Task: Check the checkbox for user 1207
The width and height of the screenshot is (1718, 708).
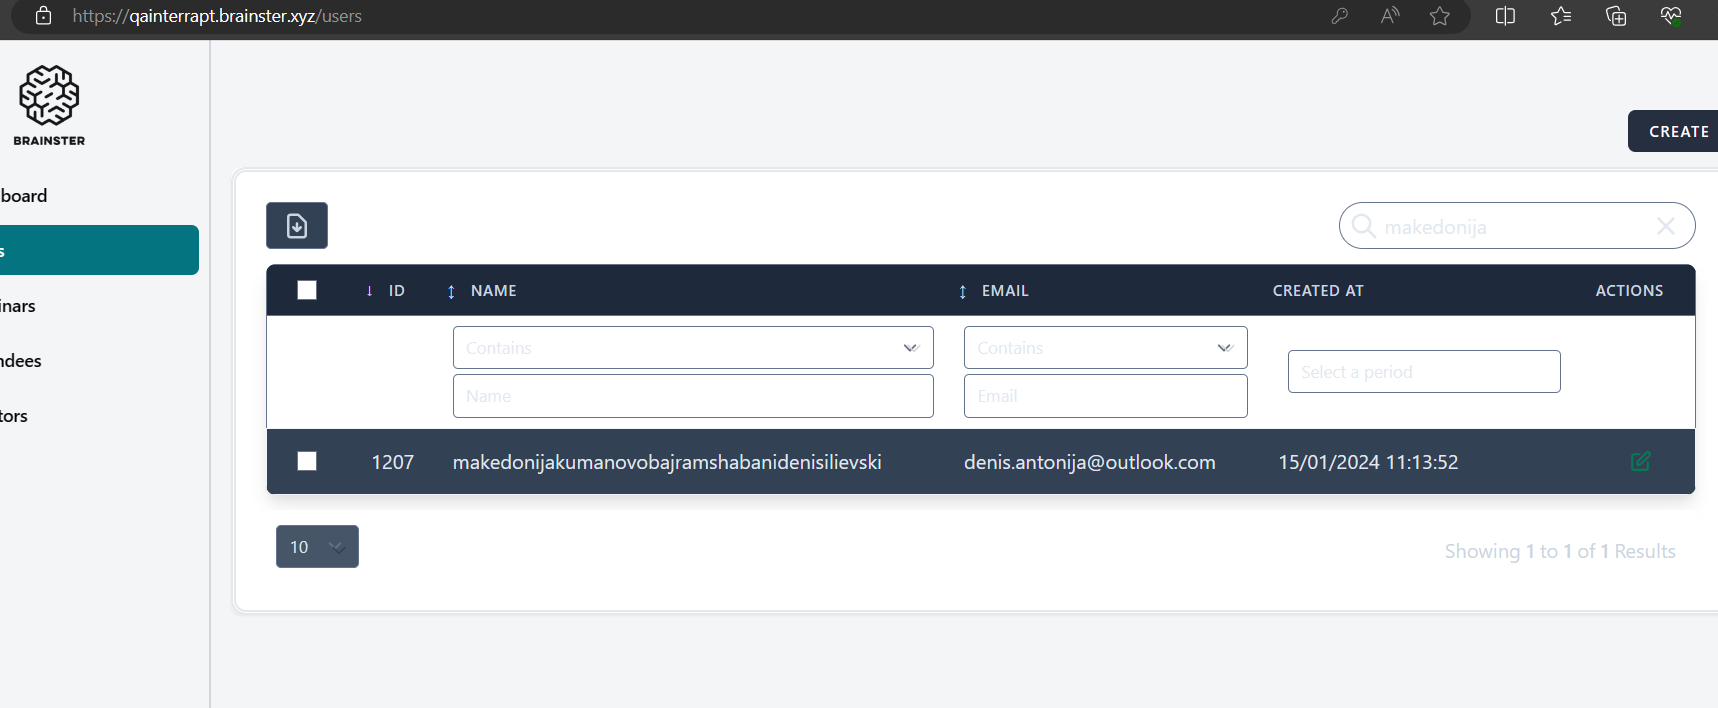Action: (307, 461)
